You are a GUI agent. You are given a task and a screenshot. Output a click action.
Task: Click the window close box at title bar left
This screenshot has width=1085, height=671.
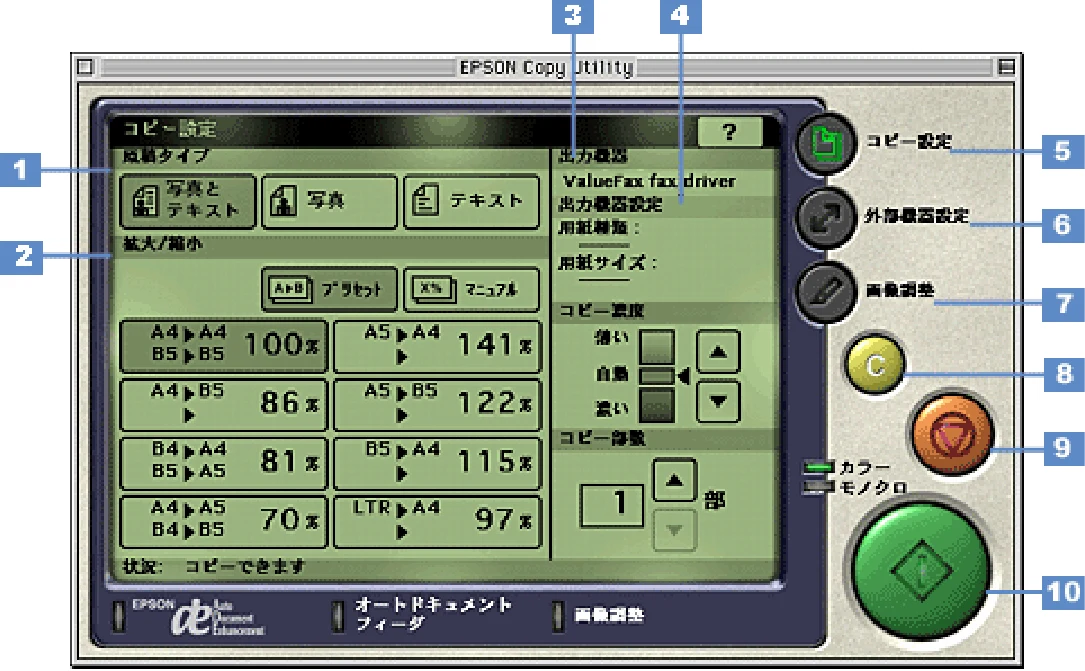(x=85, y=67)
